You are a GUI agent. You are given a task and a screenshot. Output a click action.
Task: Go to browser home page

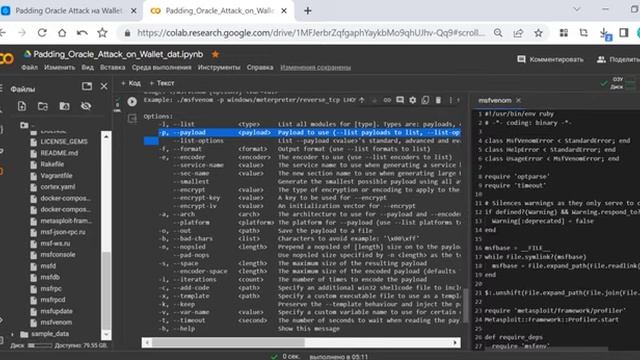pos(62,33)
